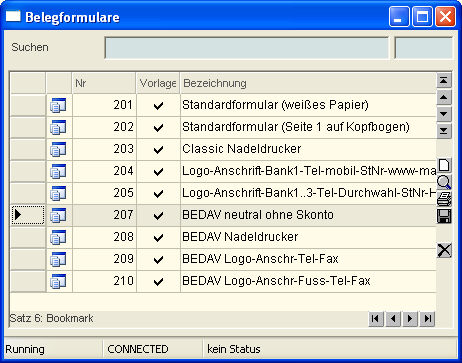Click the scroll down arrow button
The width and height of the screenshot is (462, 363).
click(444, 114)
